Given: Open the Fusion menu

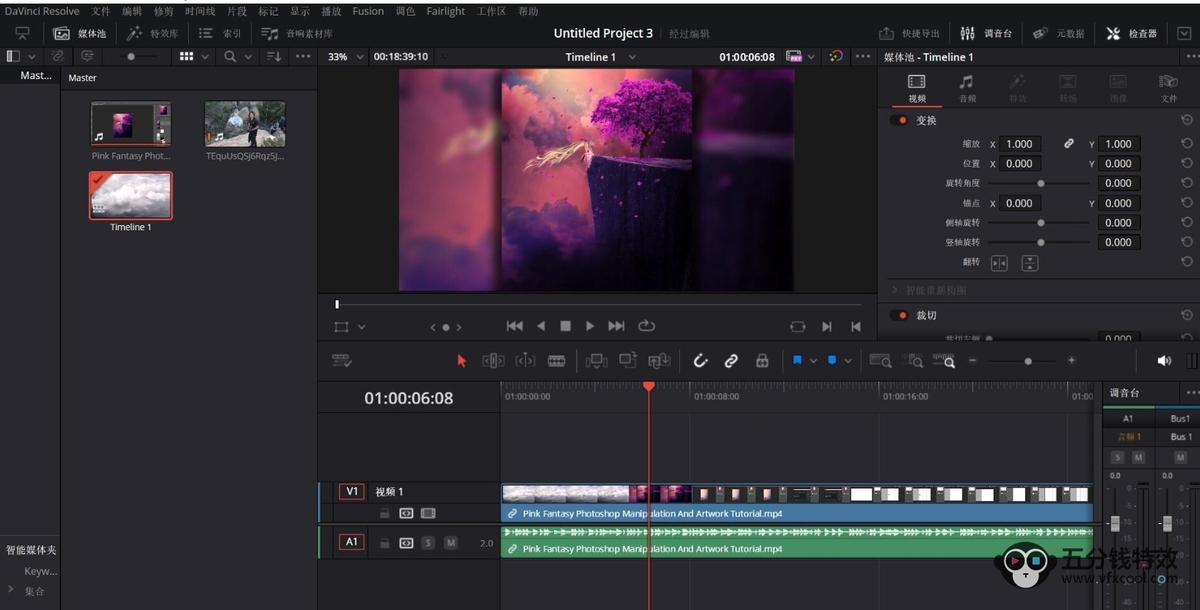Looking at the screenshot, I should click(368, 11).
